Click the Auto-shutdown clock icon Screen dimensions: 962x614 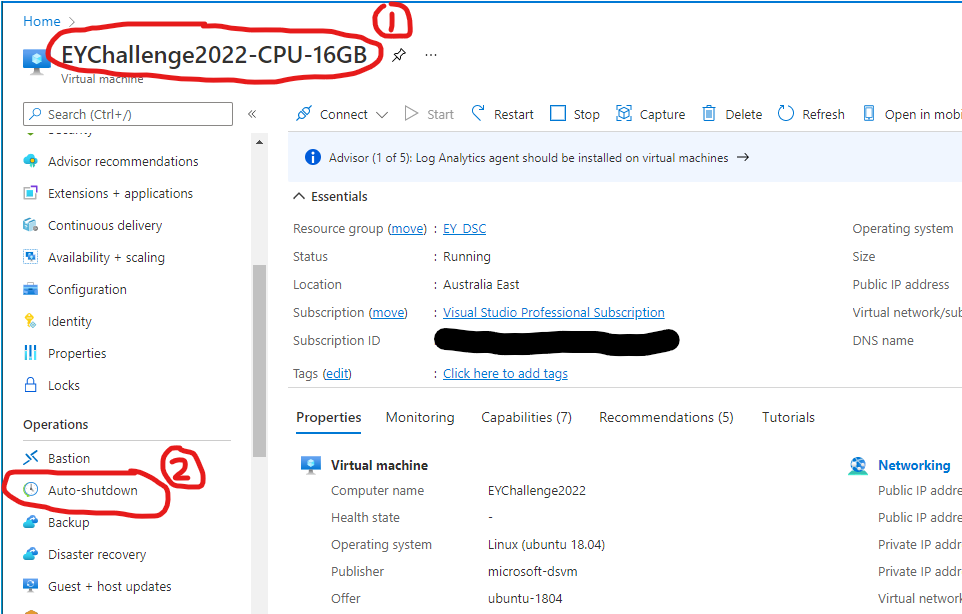[x=31, y=489]
